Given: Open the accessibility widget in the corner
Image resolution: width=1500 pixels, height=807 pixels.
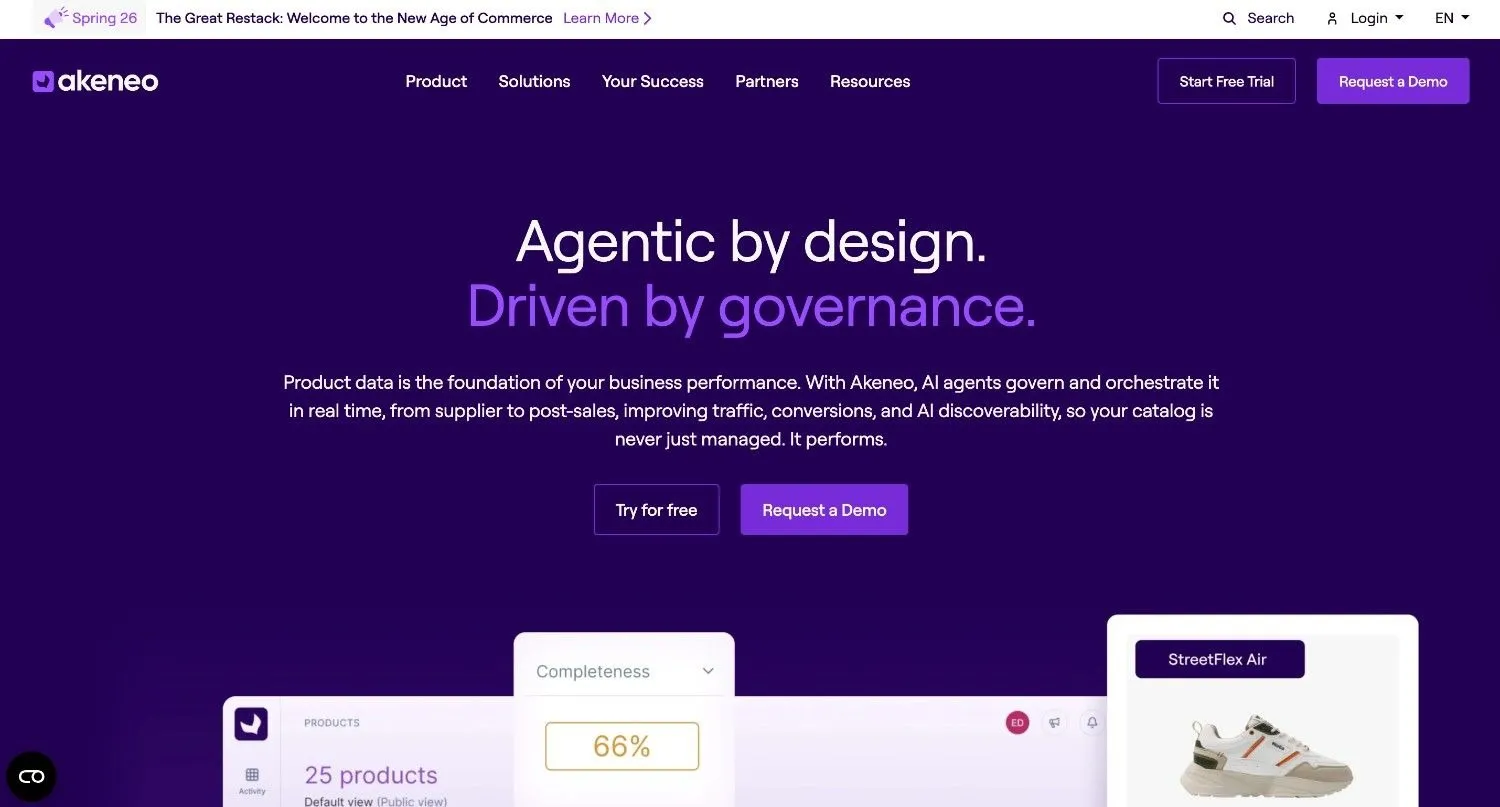Looking at the screenshot, I should tap(31, 777).
